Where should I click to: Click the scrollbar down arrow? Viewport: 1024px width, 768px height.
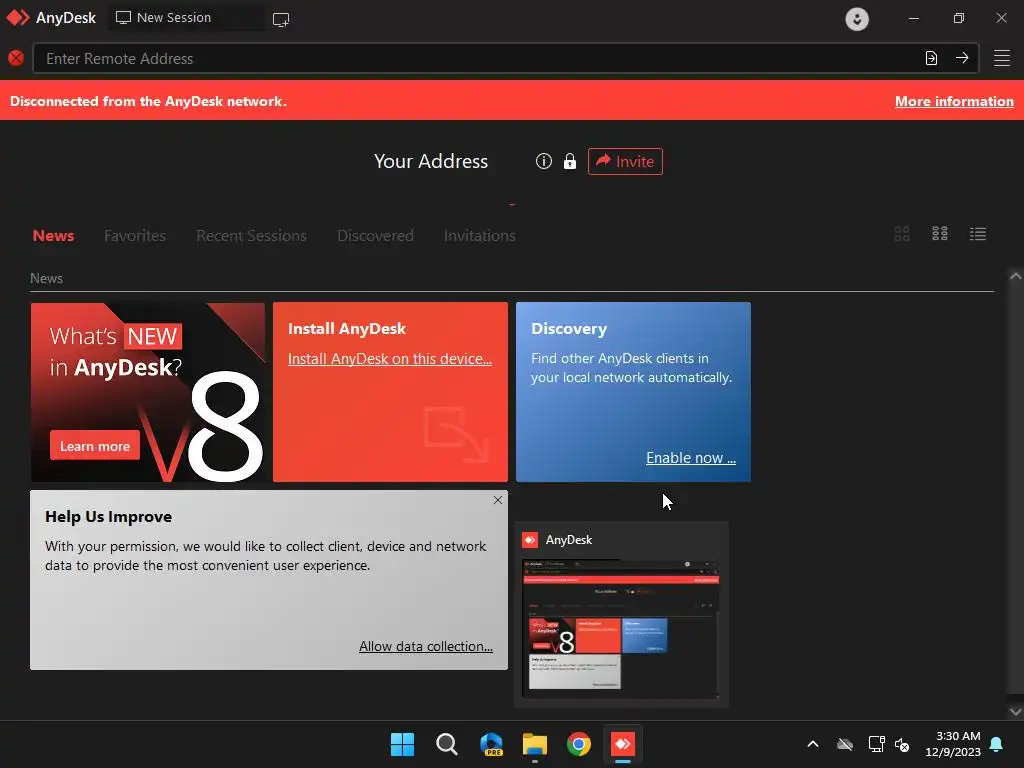coord(1016,712)
